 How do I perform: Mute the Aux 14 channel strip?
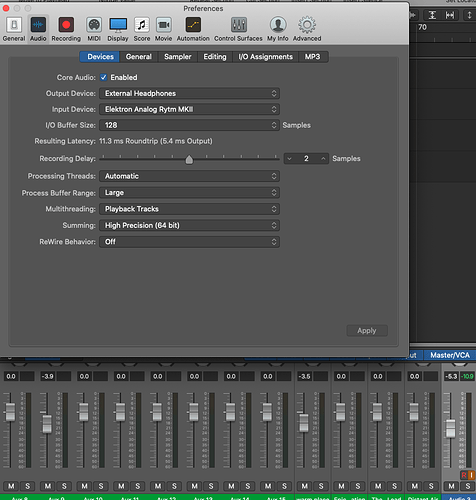[231, 486]
